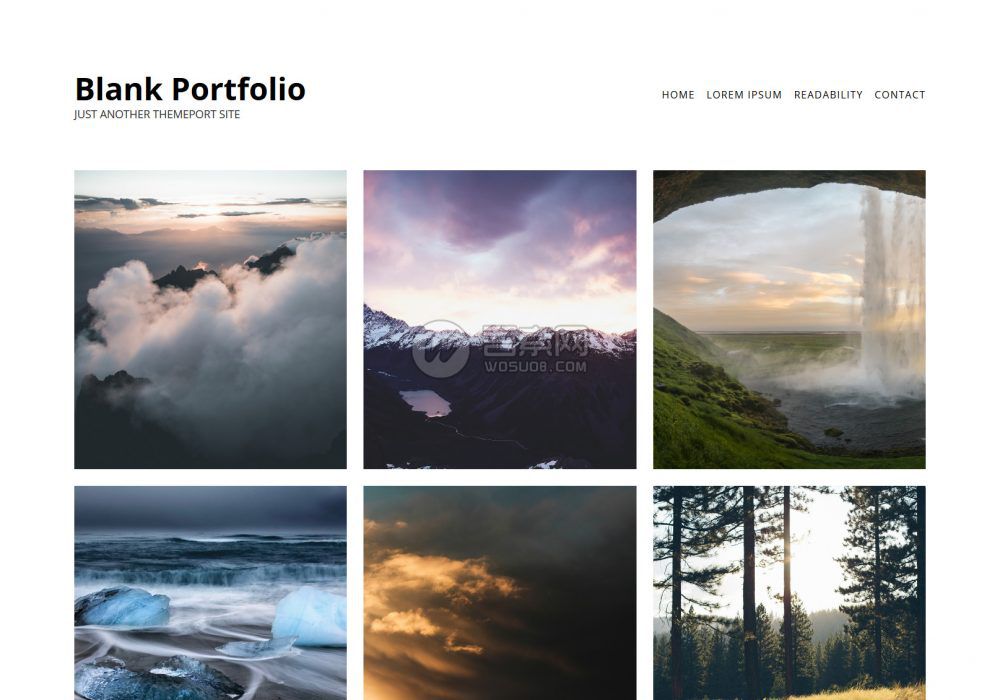This screenshot has width=1000, height=700.
Task: Click the Just Another Themeport Site tagline
Action: click(157, 115)
